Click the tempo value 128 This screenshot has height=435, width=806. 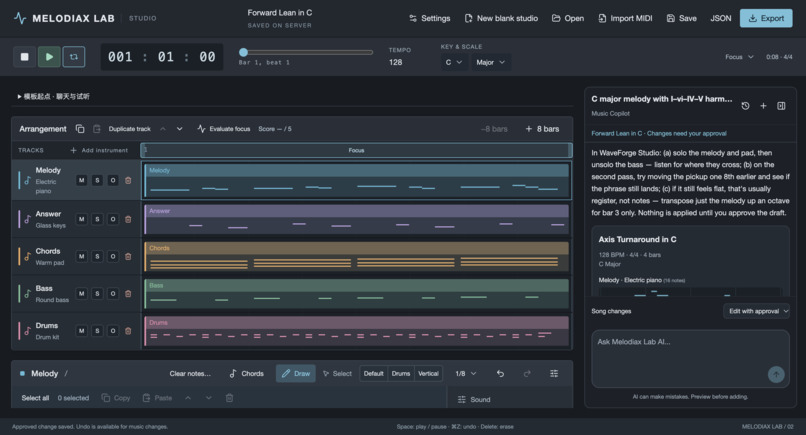396,62
